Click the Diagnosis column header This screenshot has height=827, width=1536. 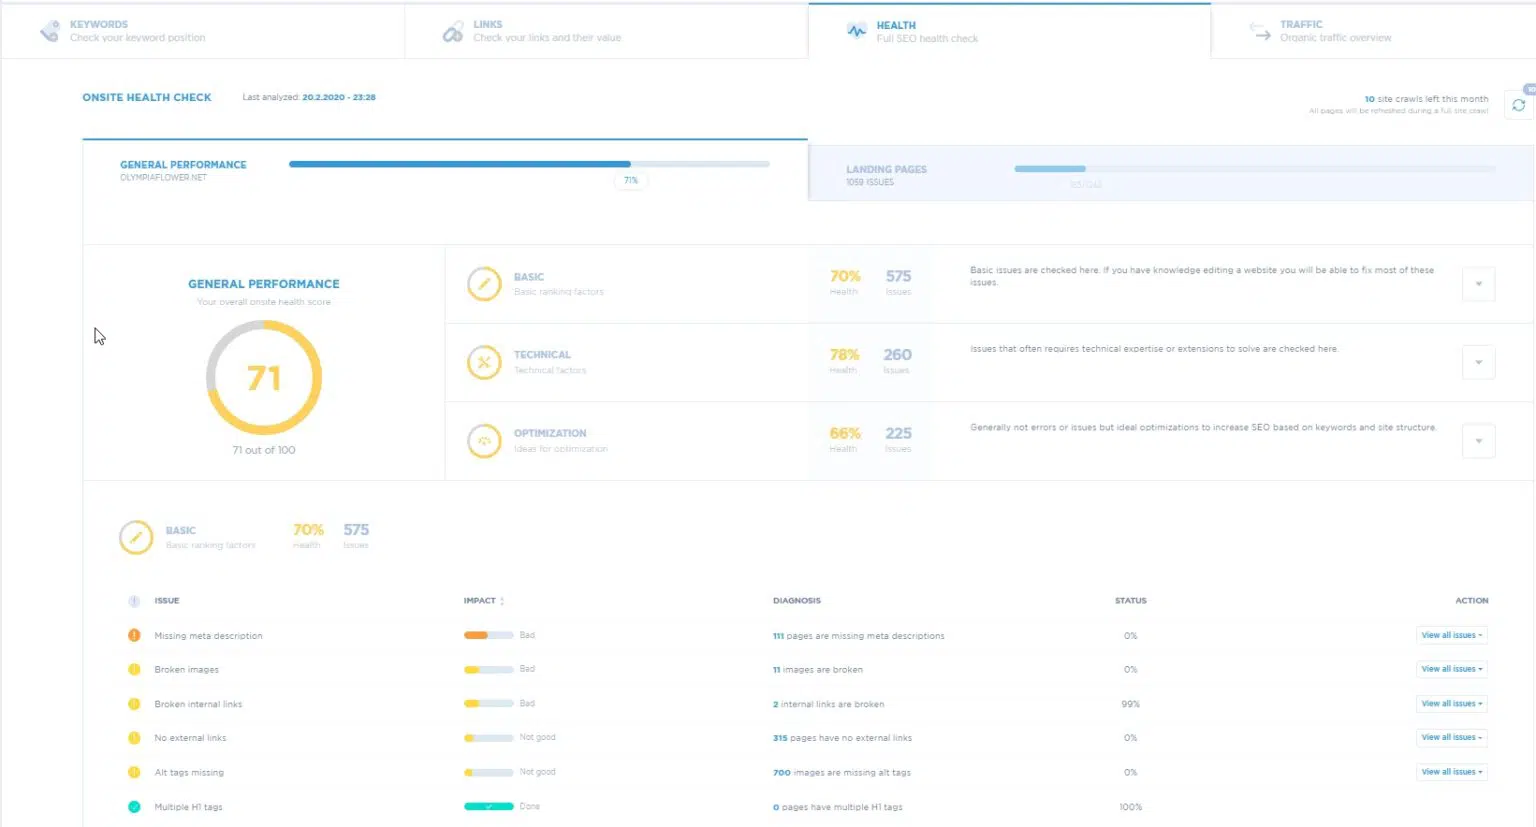click(796, 601)
